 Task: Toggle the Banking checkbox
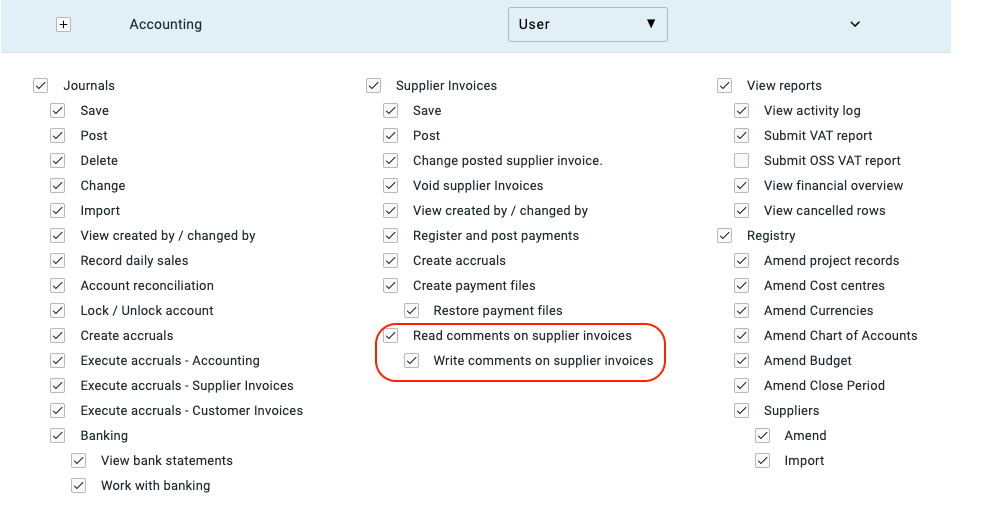click(x=58, y=436)
